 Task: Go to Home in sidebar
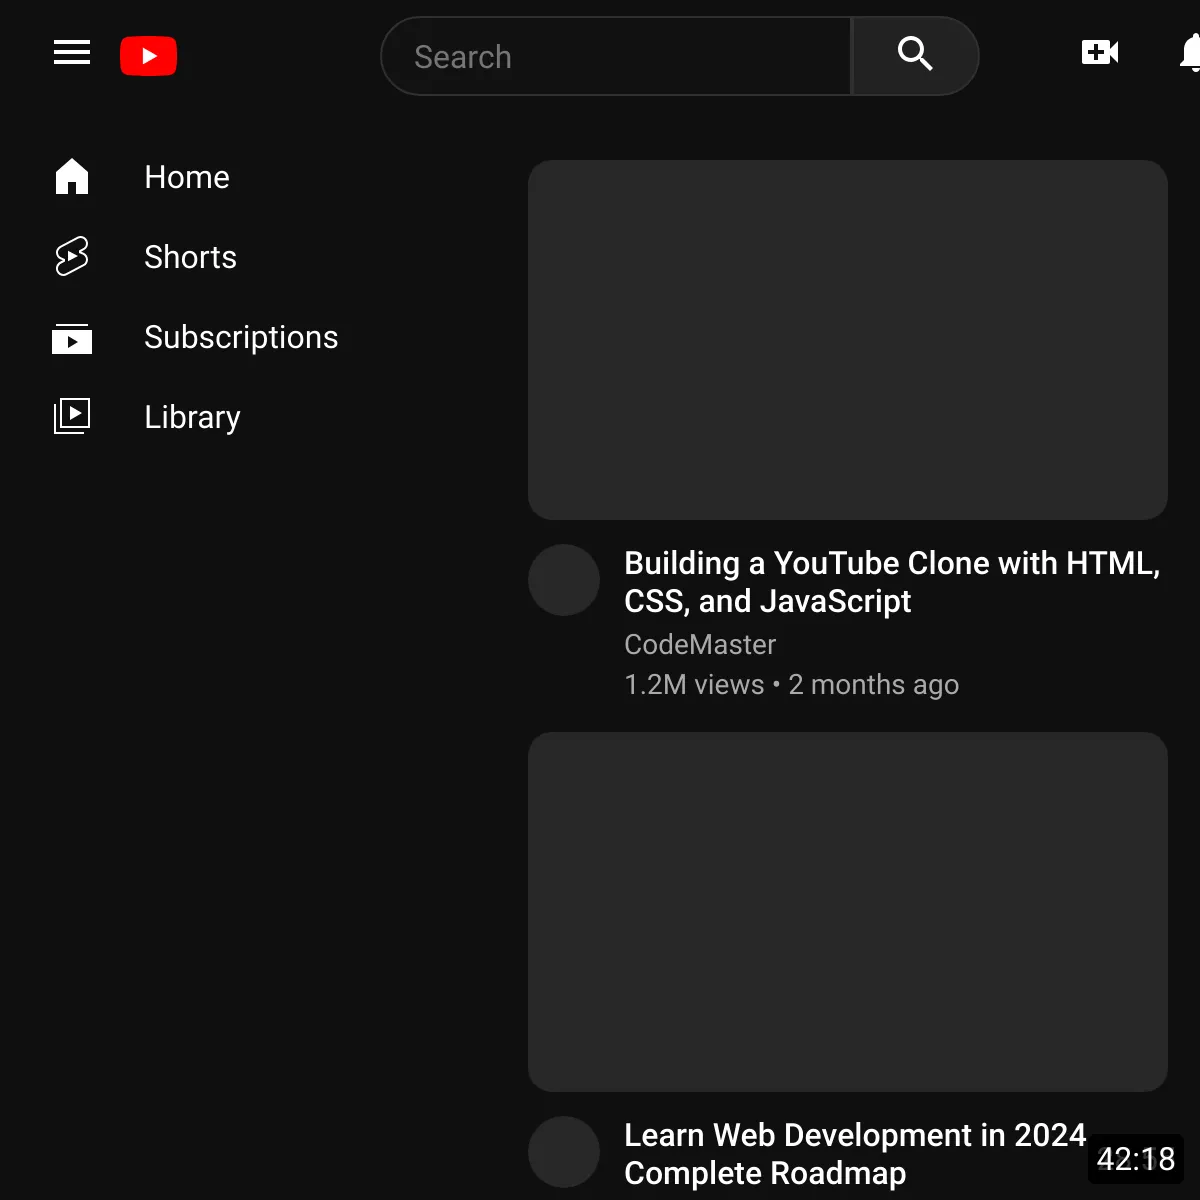[187, 177]
